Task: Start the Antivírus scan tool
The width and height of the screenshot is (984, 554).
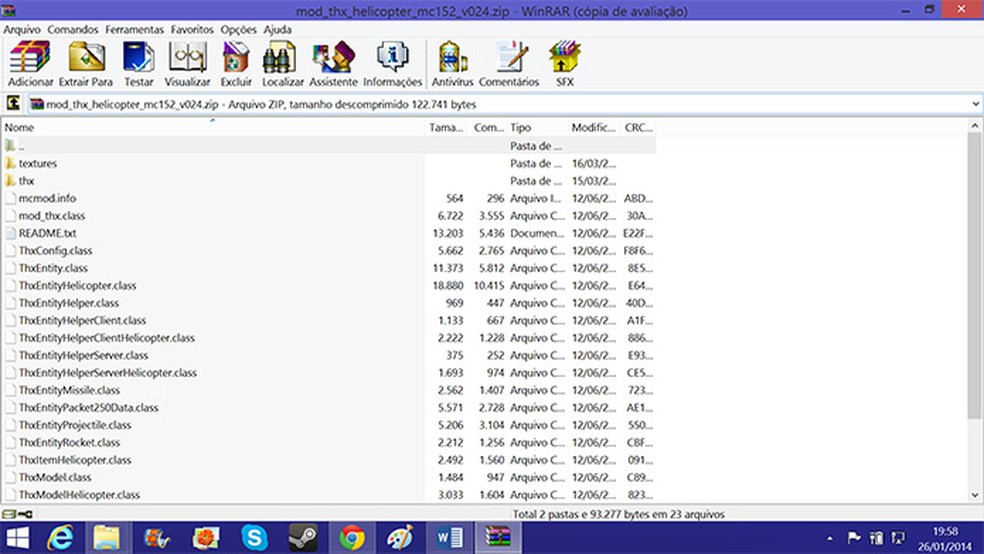Action: [452, 63]
